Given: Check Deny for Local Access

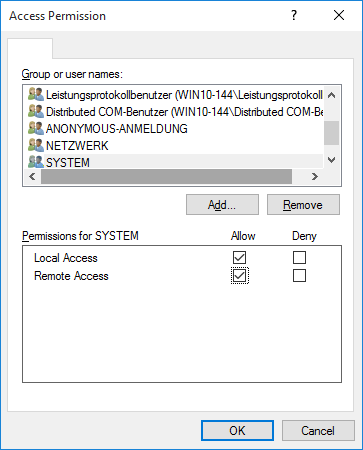Looking at the screenshot, I should 299,258.
